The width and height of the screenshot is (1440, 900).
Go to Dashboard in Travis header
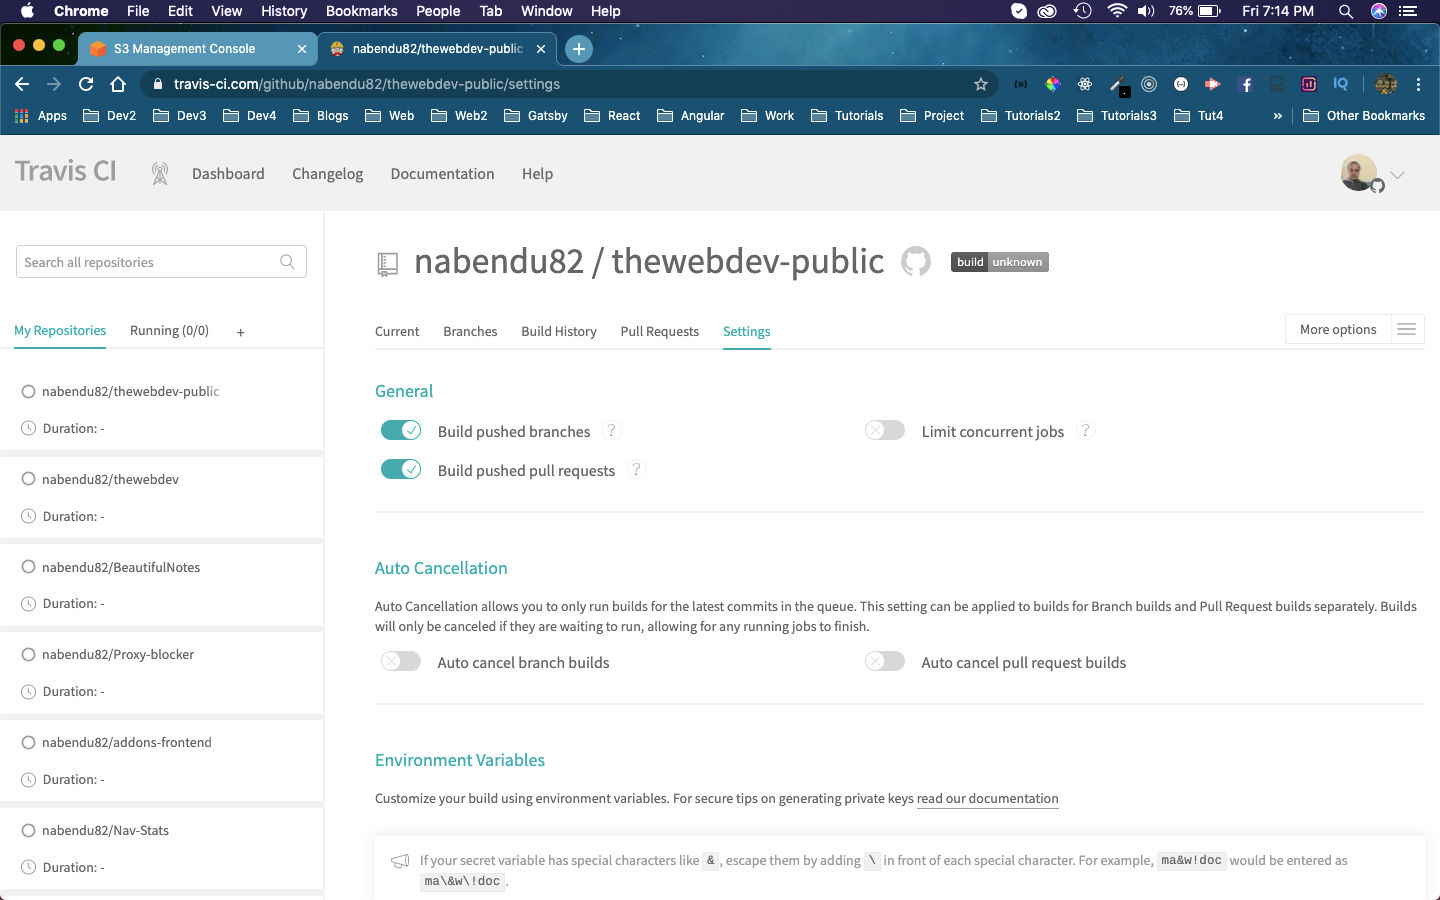click(228, 173)
